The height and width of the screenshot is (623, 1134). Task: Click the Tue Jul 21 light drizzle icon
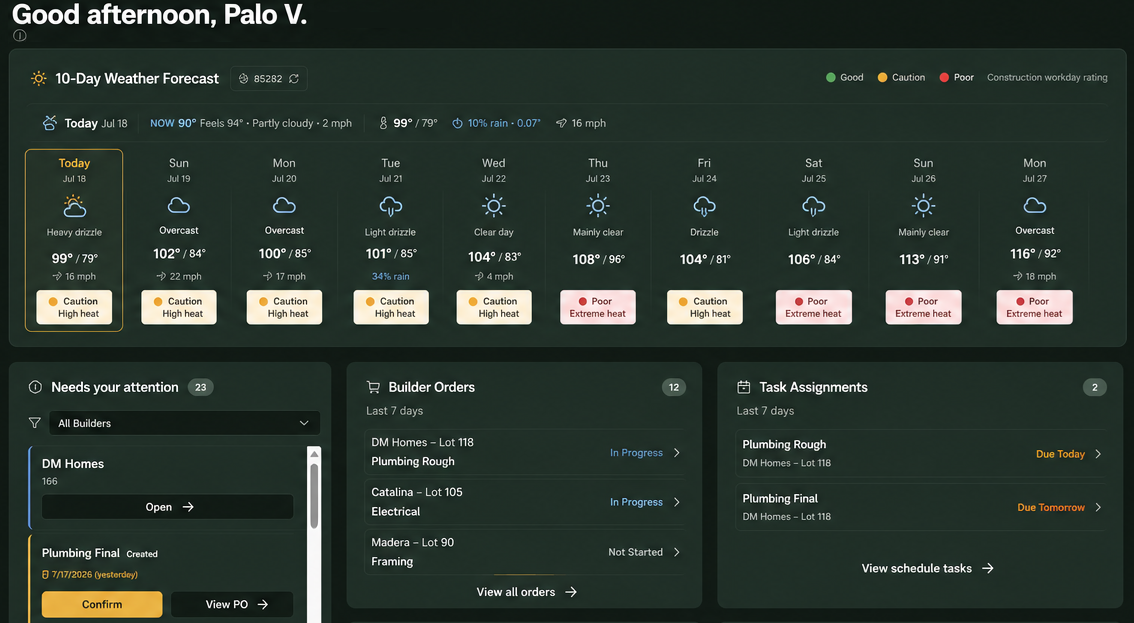(x=391, y=207)
